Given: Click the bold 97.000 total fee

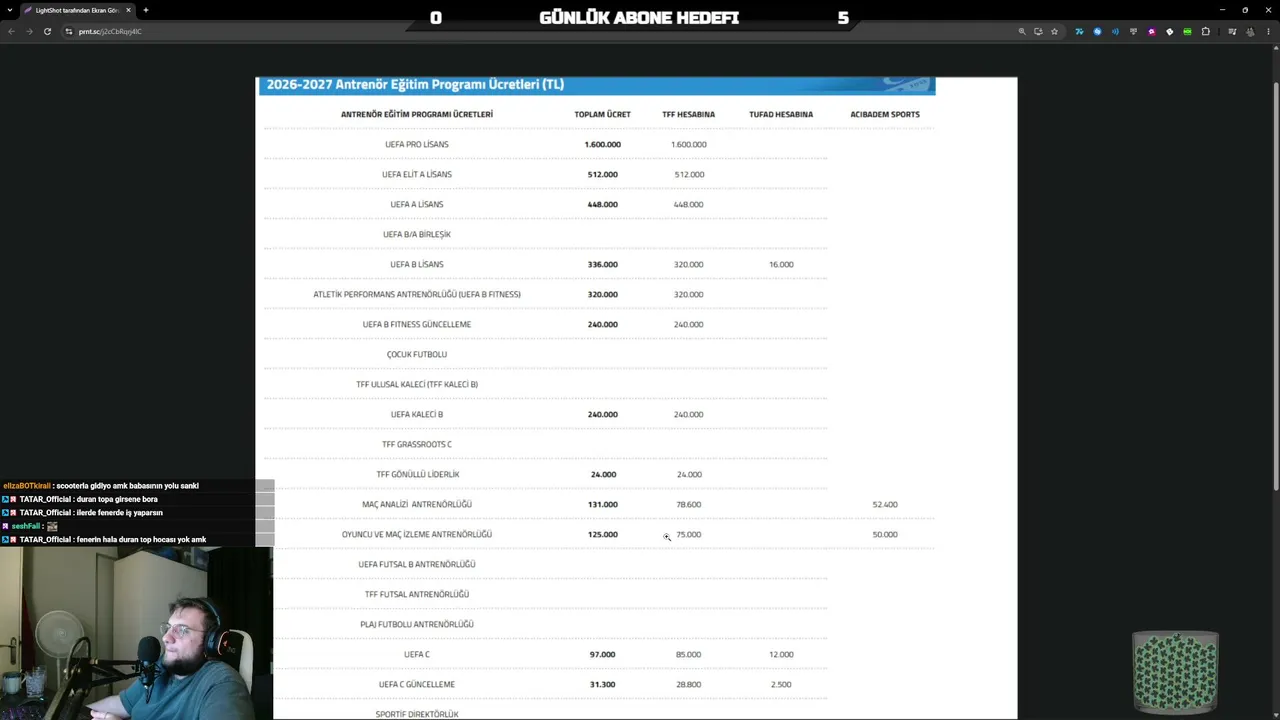Looking at the screenshot, I should pyautogui.click(x=603, y=654).
